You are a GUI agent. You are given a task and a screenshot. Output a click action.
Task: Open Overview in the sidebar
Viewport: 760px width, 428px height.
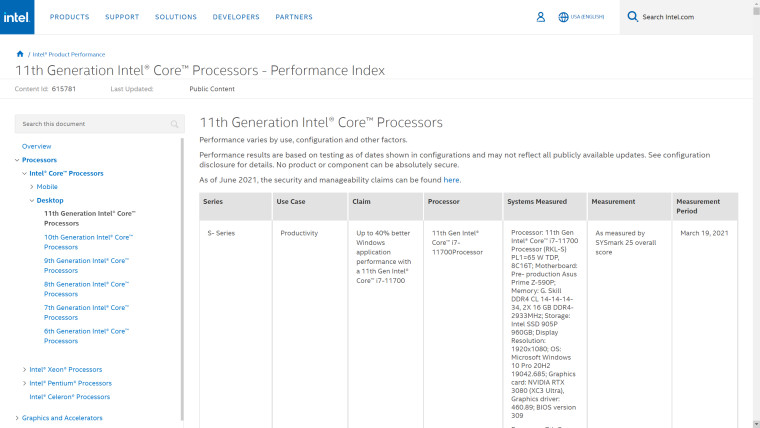(x=36, y=146)
